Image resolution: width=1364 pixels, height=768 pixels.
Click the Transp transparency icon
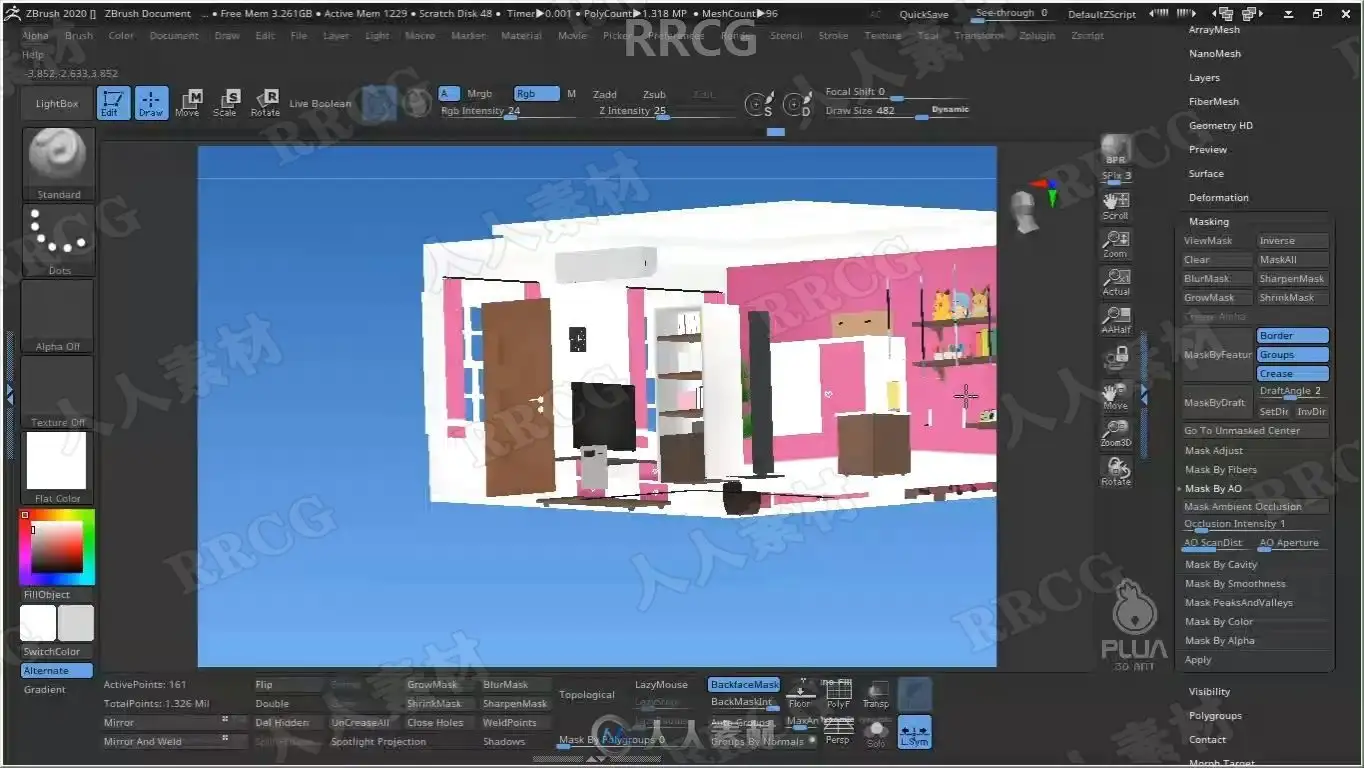tap(875, 694)
